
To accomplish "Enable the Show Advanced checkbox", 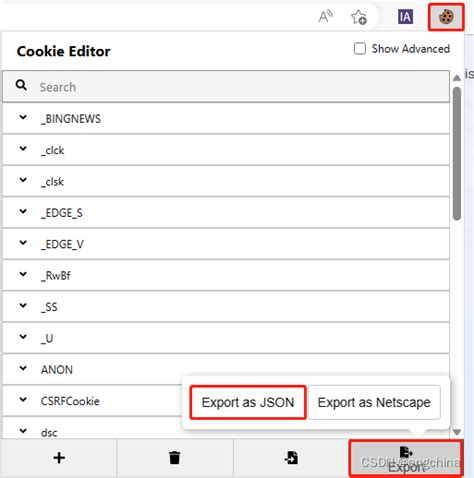I will click(x=360, y=49).
